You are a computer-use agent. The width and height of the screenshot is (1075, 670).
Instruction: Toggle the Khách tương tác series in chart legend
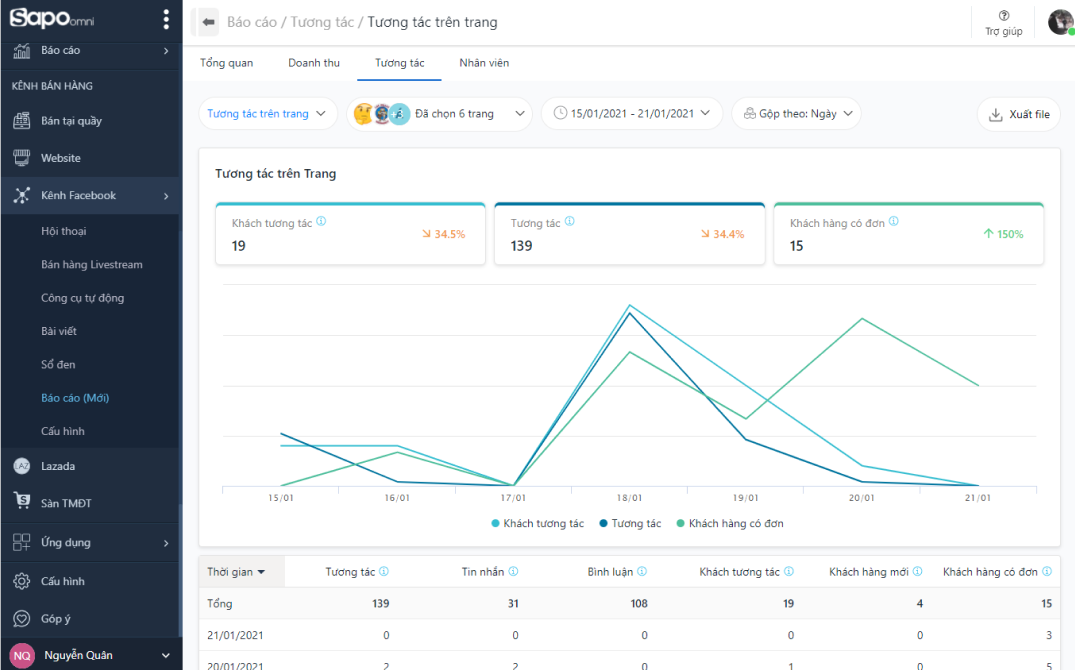537,524
